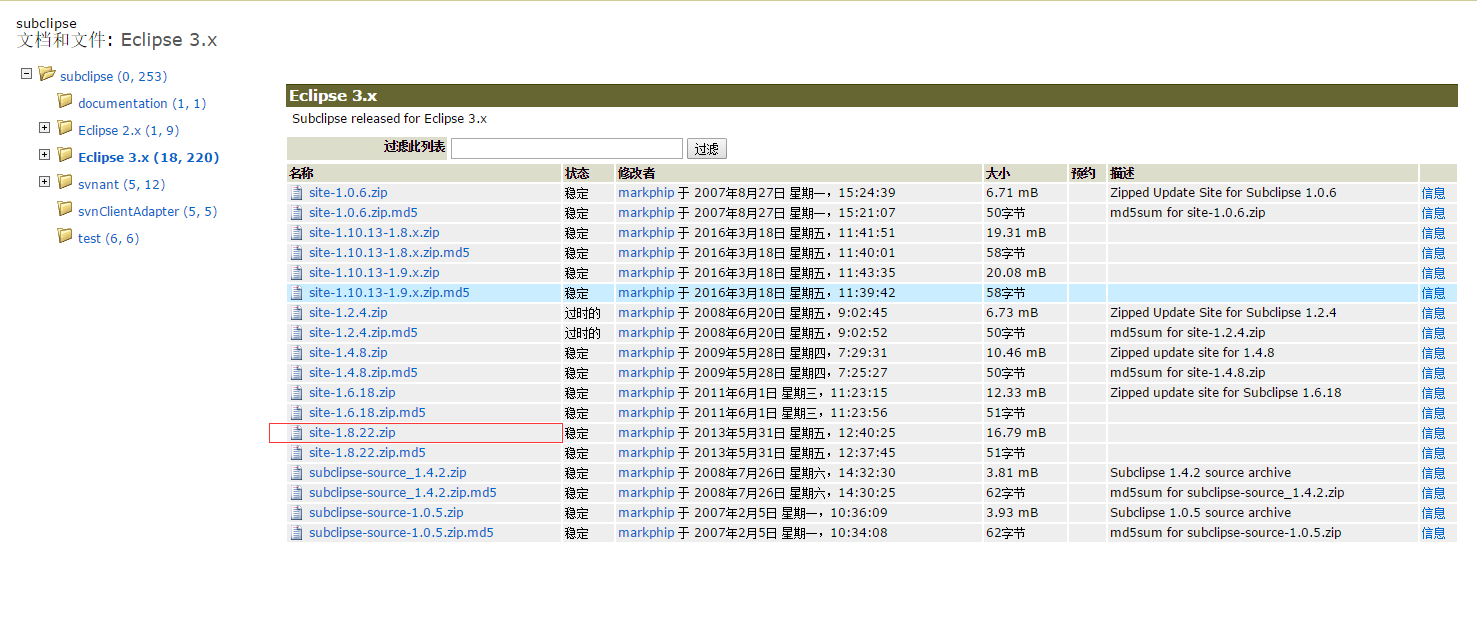Expand the Eclipse 3.x tree node
The image size is (1477, 644).
click(44, 154)
